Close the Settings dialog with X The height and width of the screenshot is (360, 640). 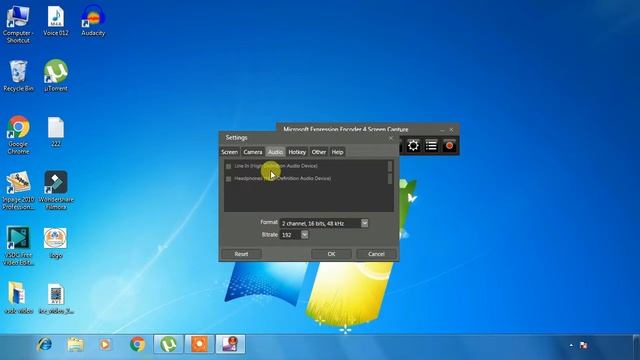(391, 138)
